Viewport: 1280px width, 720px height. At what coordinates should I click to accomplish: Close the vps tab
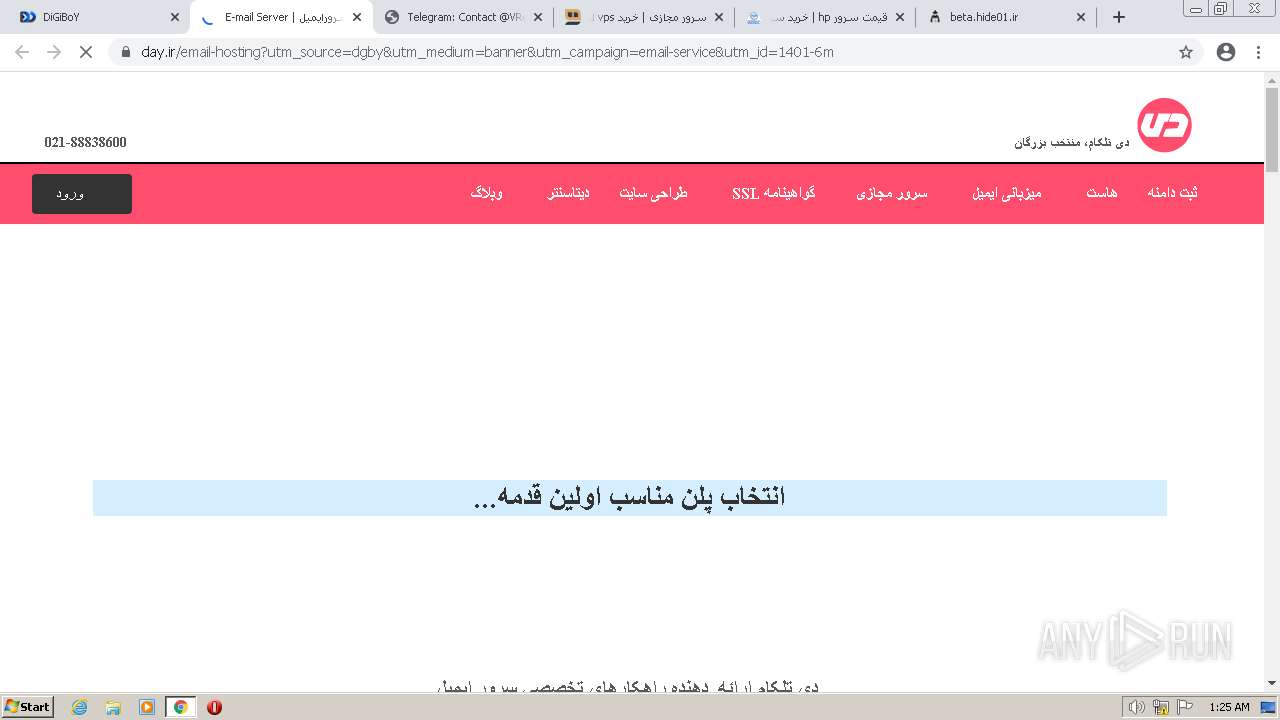(718, 17)
